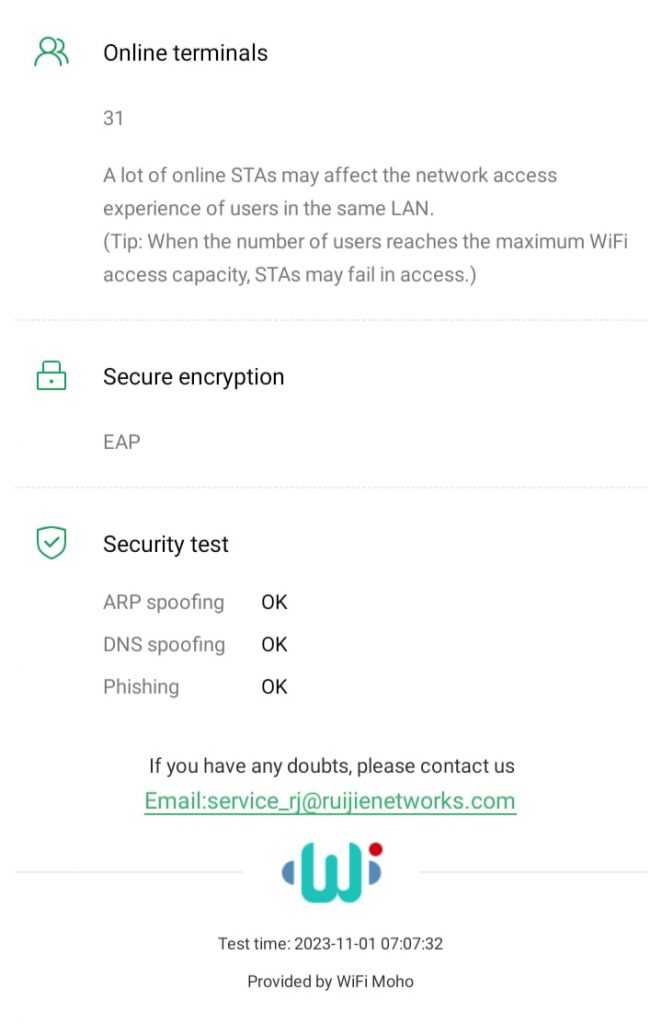Click the Phishing label

pos(141,686)
